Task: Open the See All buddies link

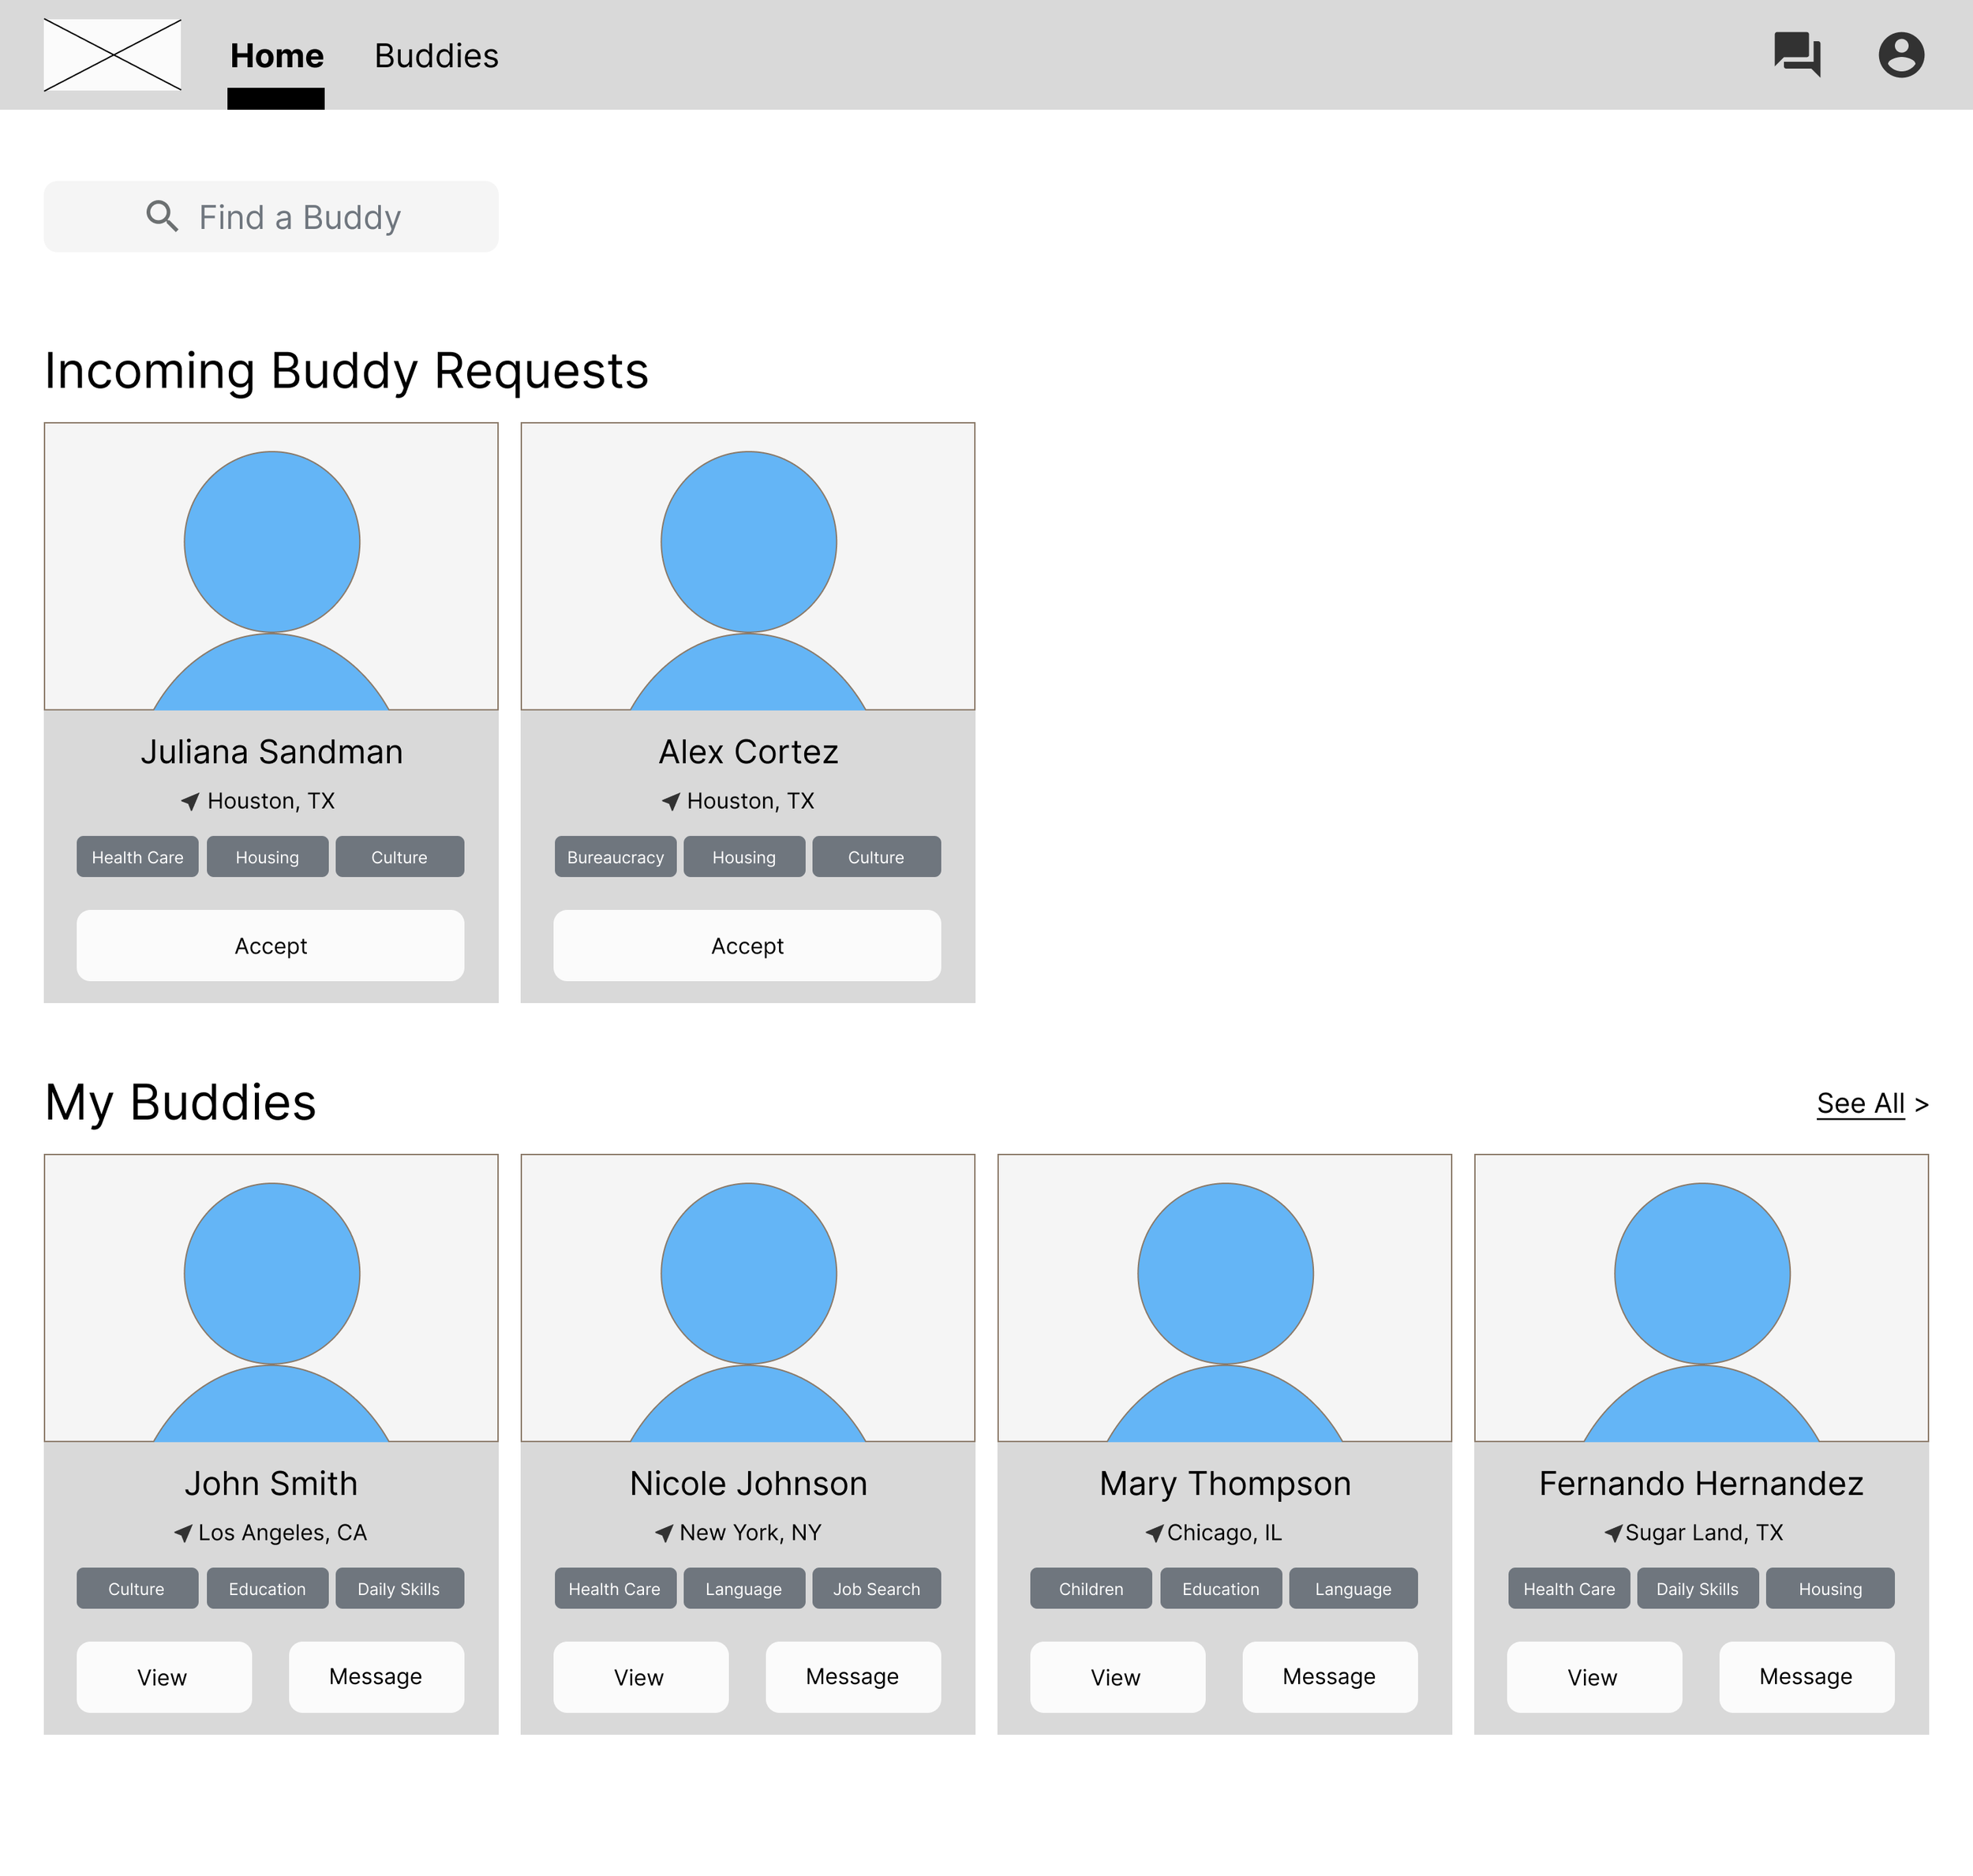Action: click(x=1860, y=1103)
